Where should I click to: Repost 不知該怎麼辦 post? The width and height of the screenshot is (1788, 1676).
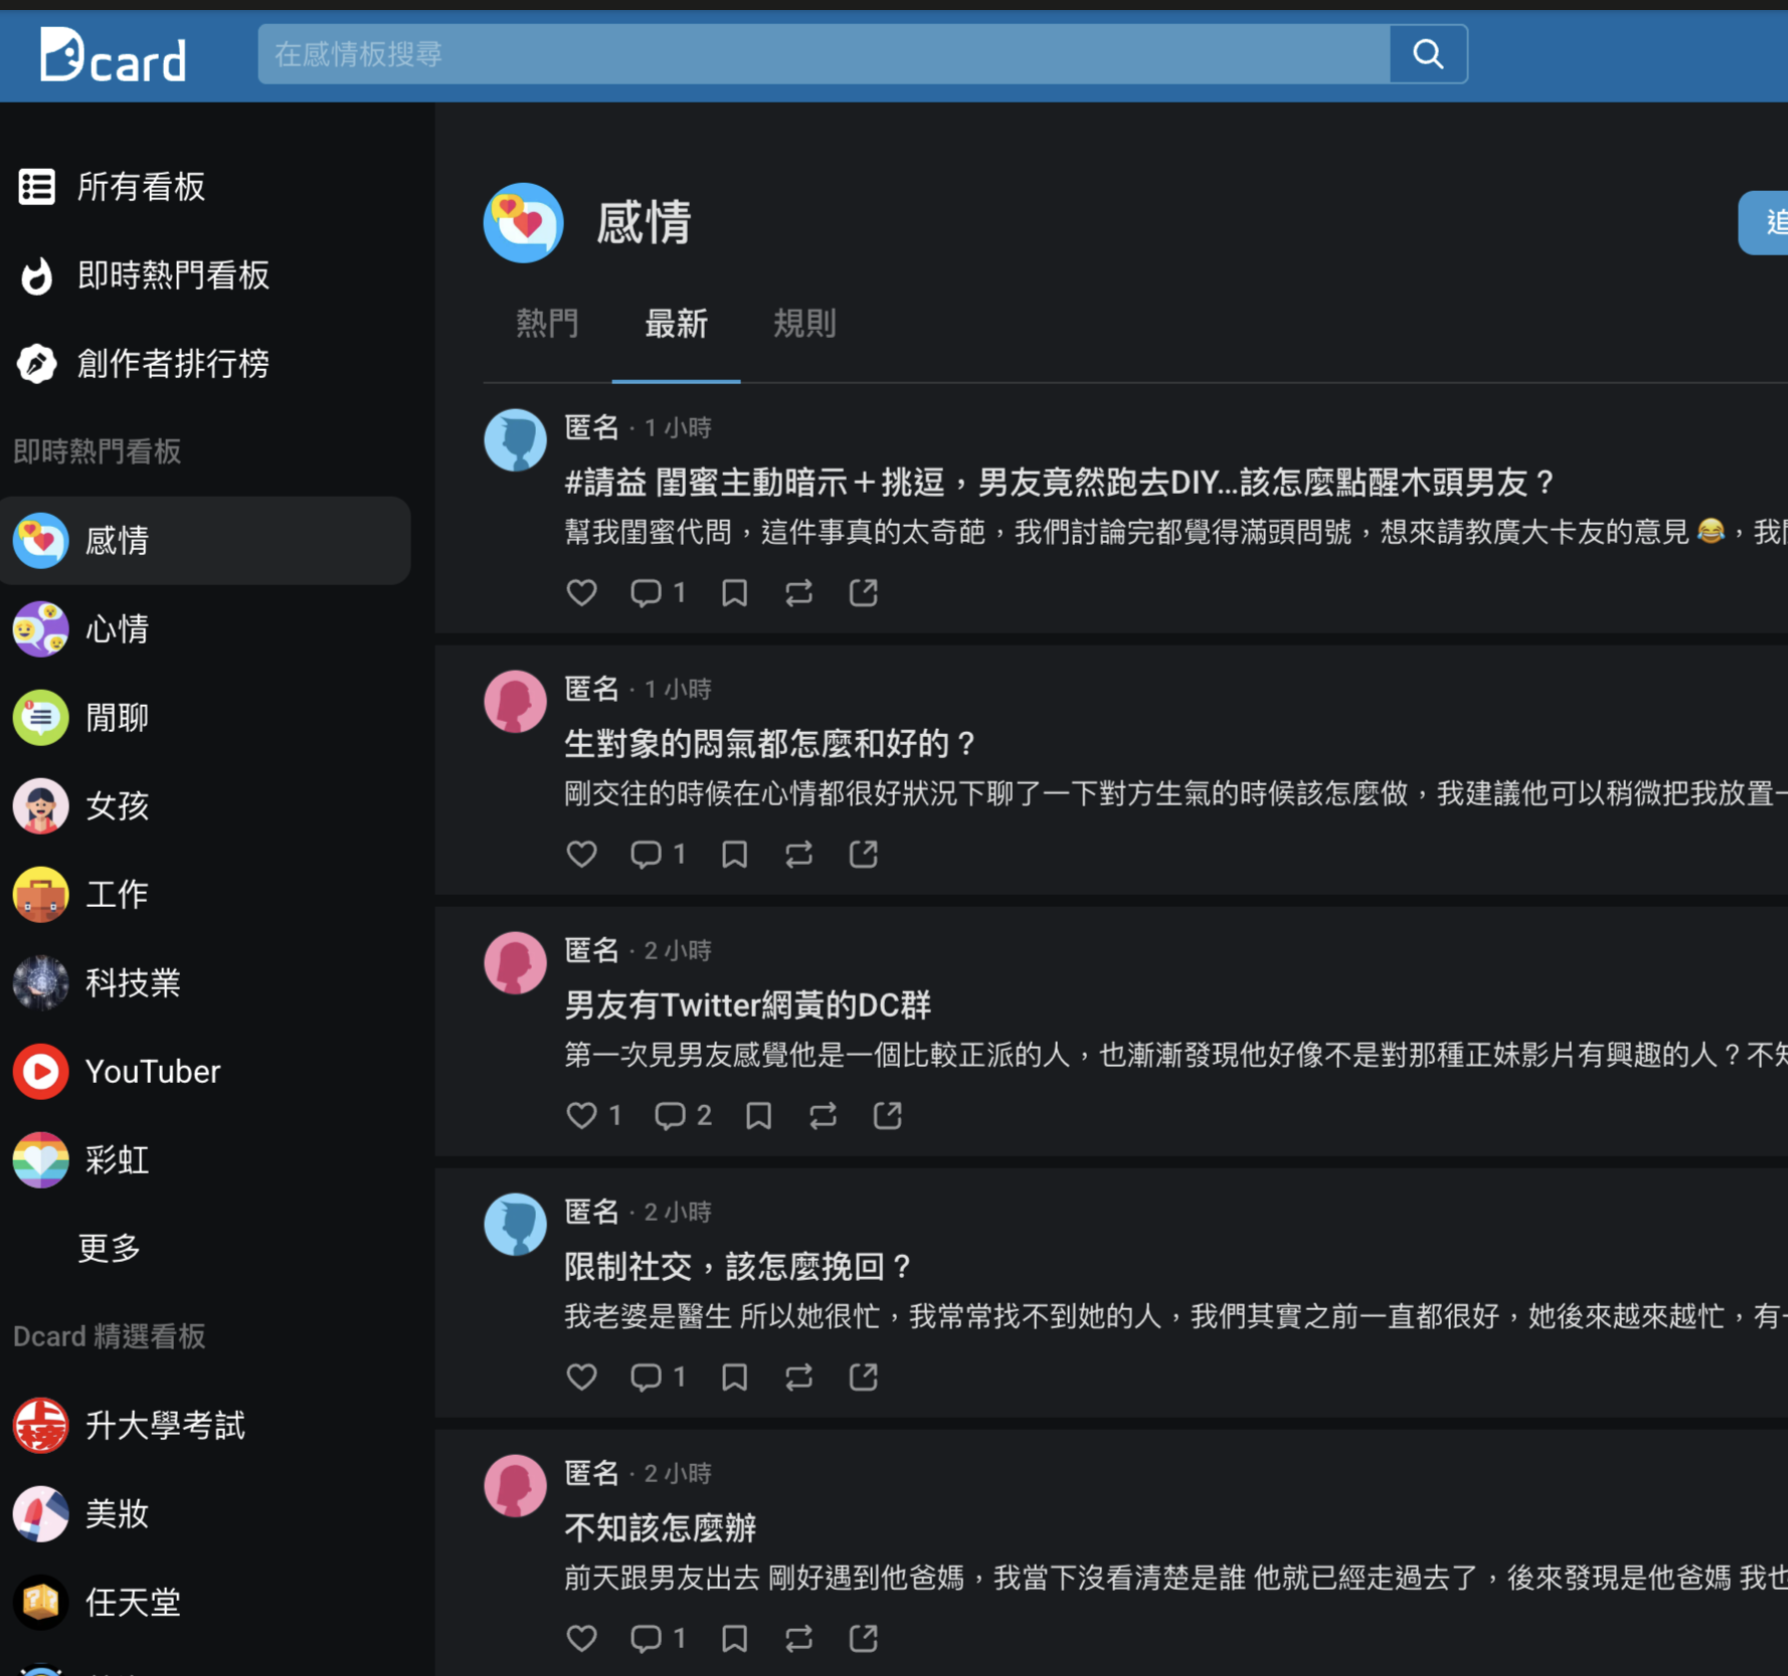click(x=799, y=1638)
